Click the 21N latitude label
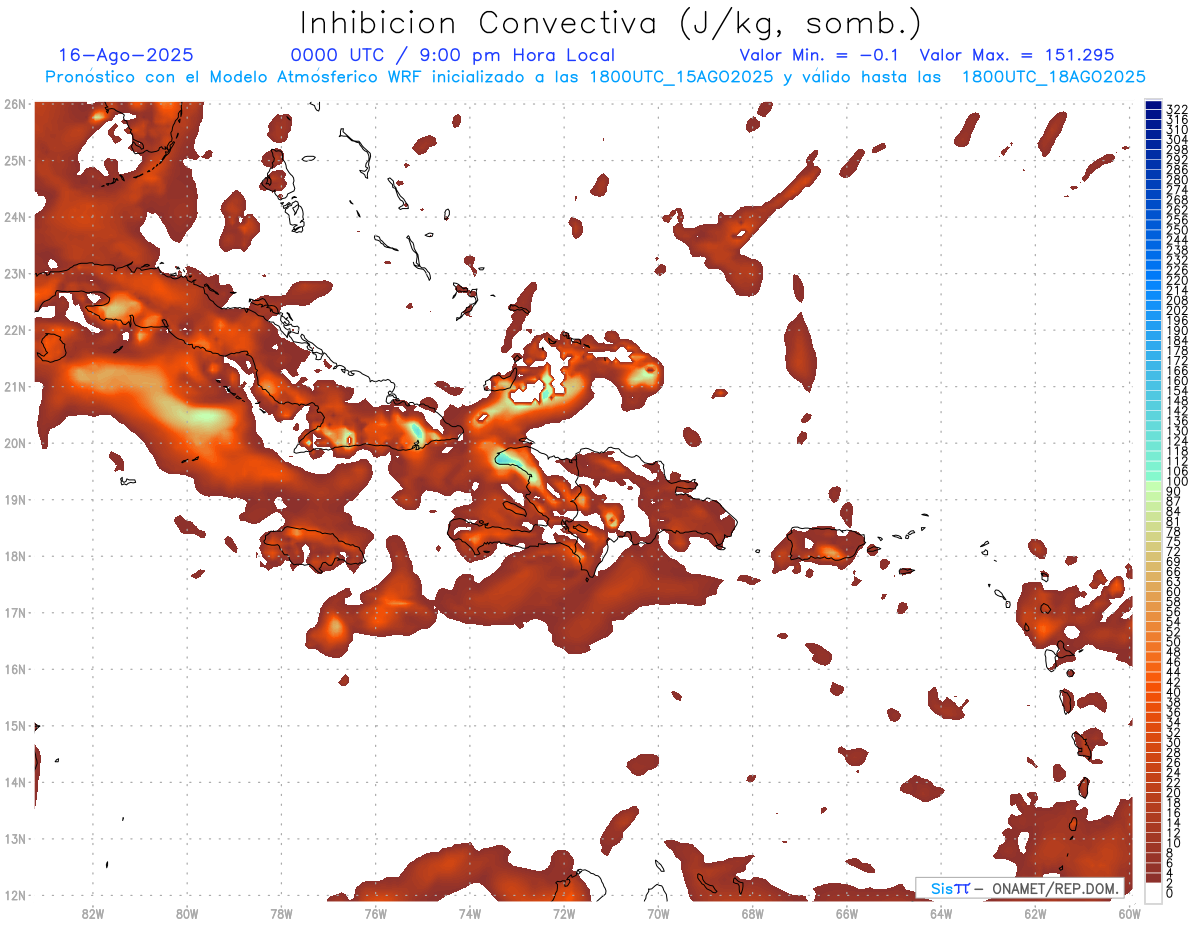Viewport: 1200px width, 927px height. (14, 386)
